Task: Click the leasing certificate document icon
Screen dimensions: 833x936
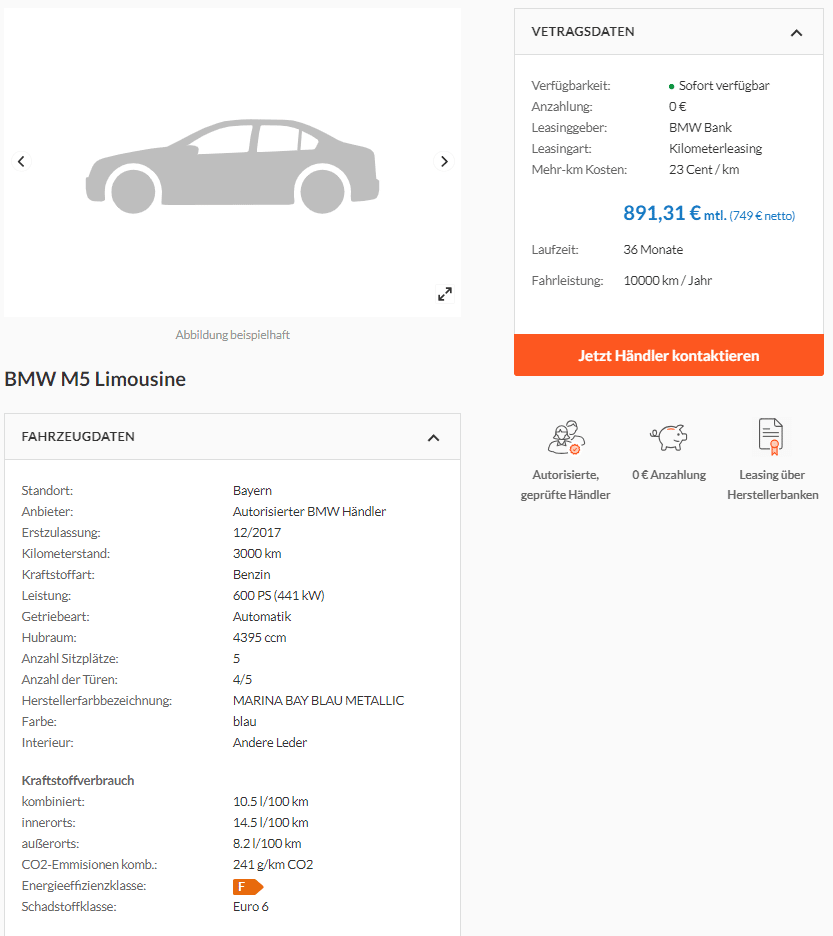Action: click(x=771, y=436)
